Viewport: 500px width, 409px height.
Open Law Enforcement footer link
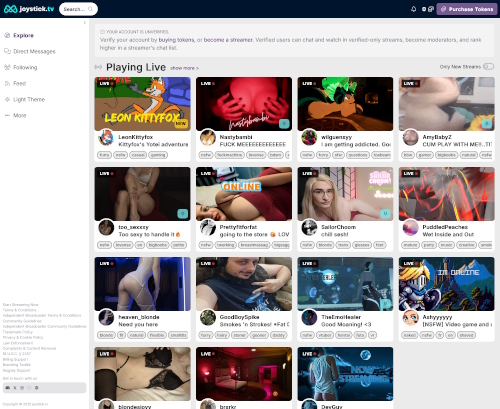(x=18, y=343)
